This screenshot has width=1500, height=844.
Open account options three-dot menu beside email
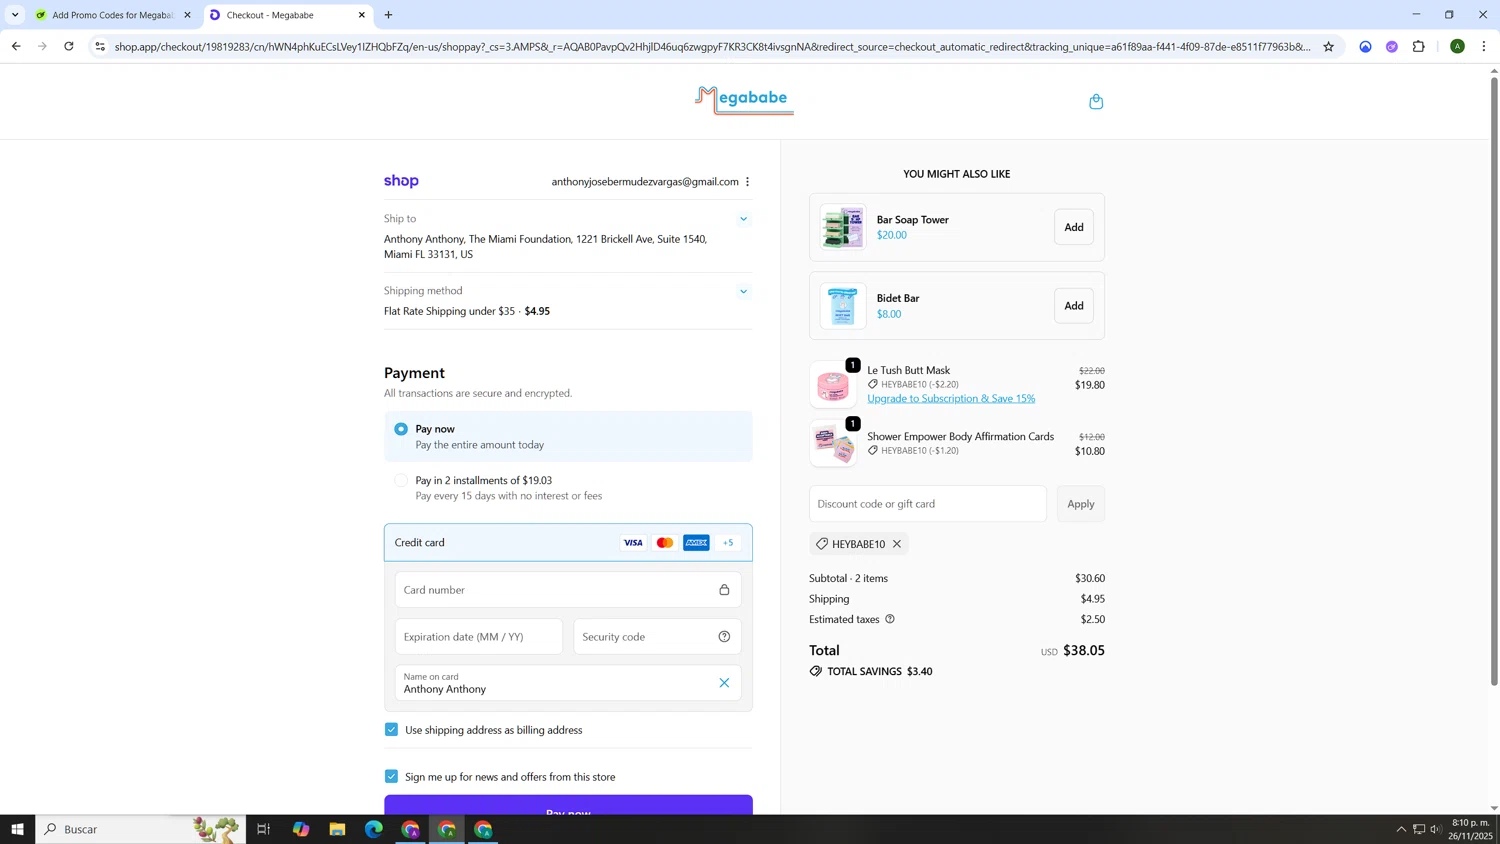(x=747, y=182)
